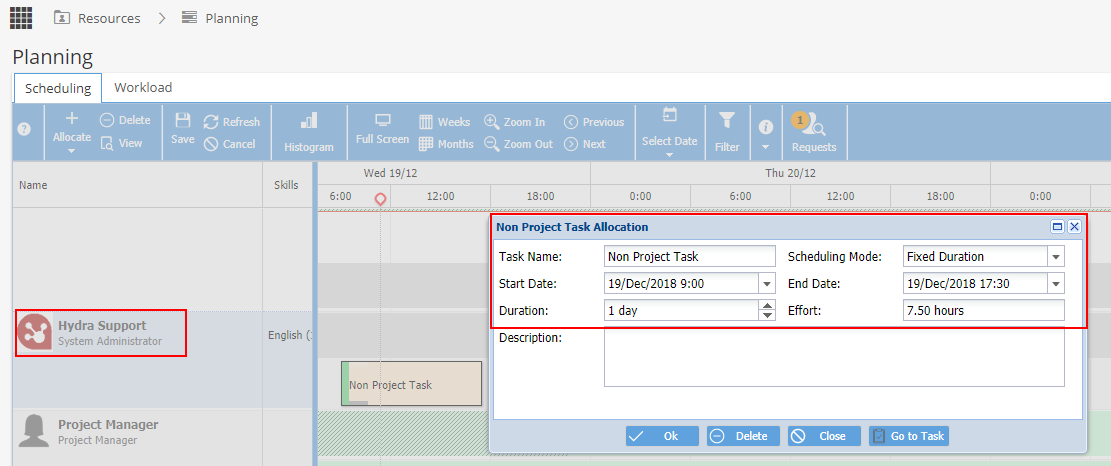Maximize the Non Project Task Allocation dialog
Viewport: 1111px width, 466px height.
coord(1058,227)
